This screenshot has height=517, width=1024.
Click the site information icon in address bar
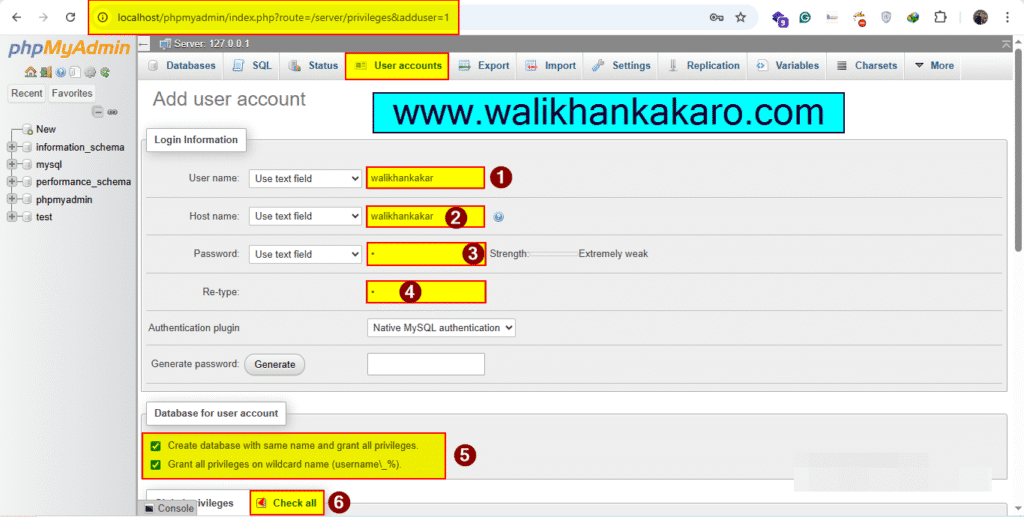[103, 18]
